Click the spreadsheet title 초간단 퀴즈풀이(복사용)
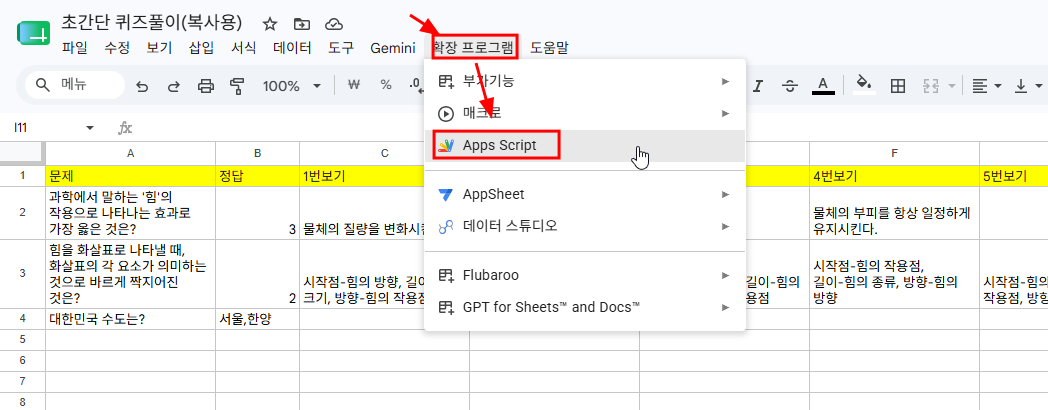This screenshot has height=410, width=1048. pos(152,23)
